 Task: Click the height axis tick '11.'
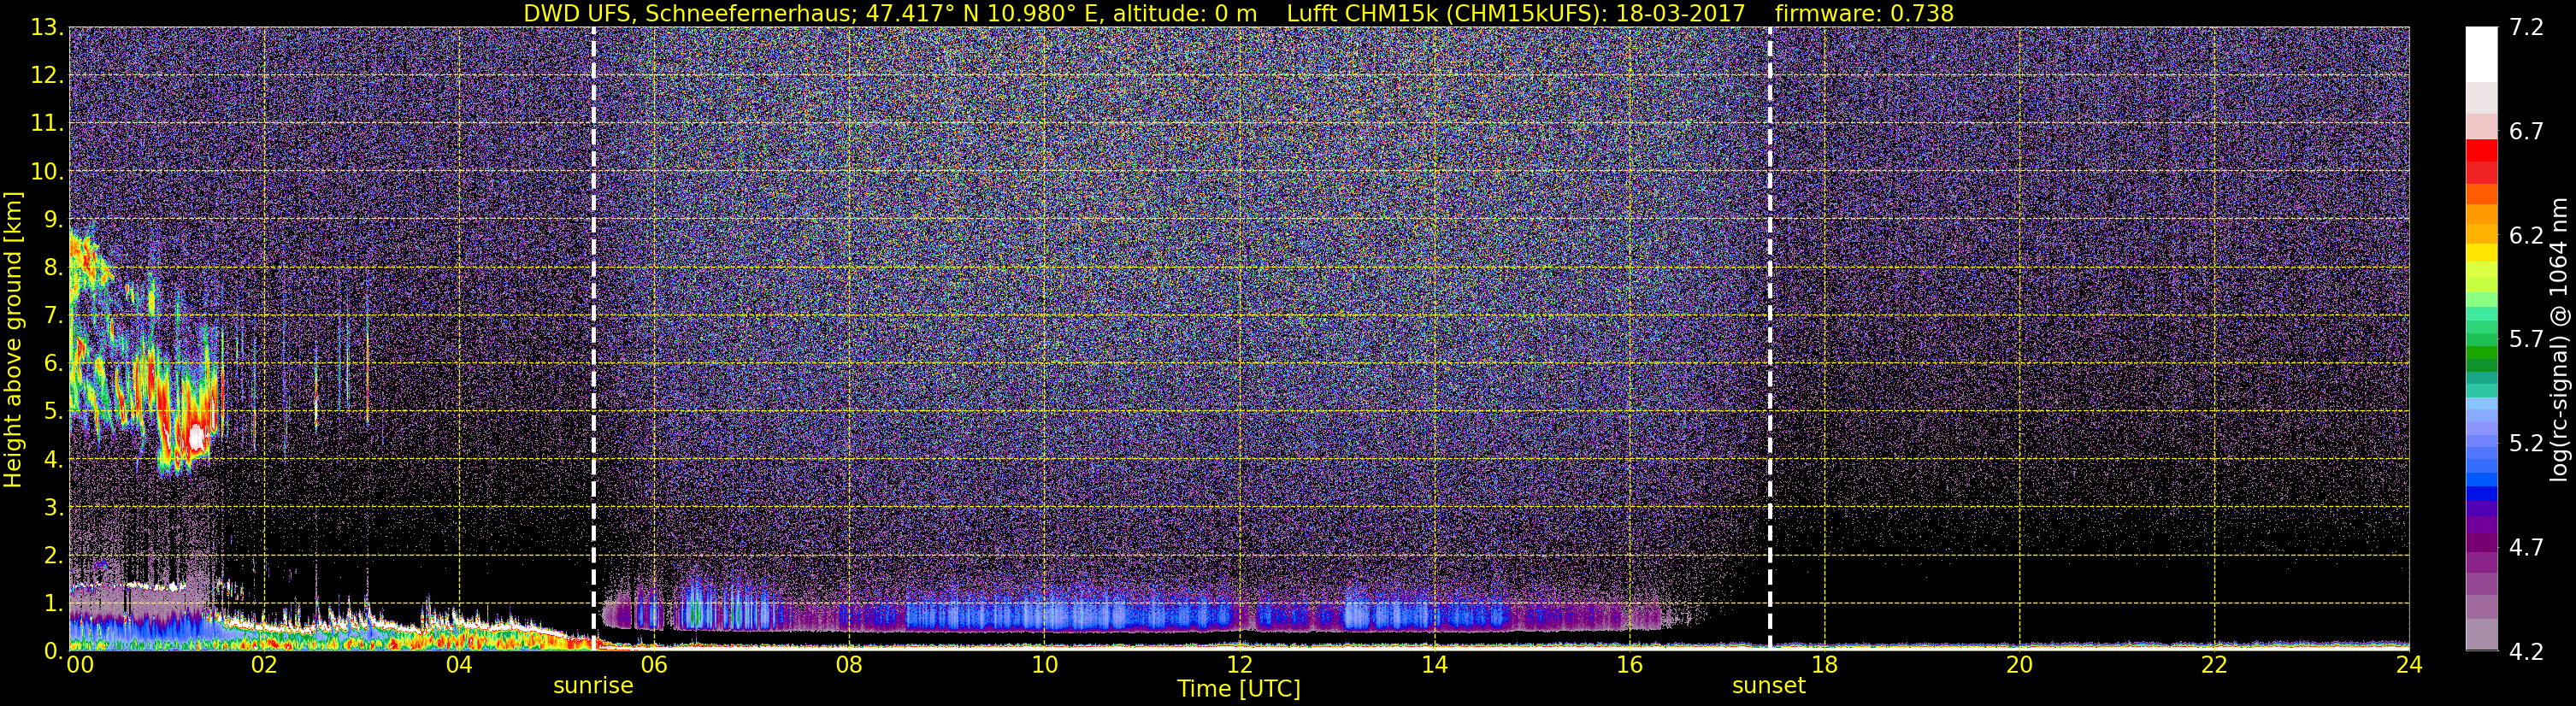pyautogui.click(x=47, y=123)
